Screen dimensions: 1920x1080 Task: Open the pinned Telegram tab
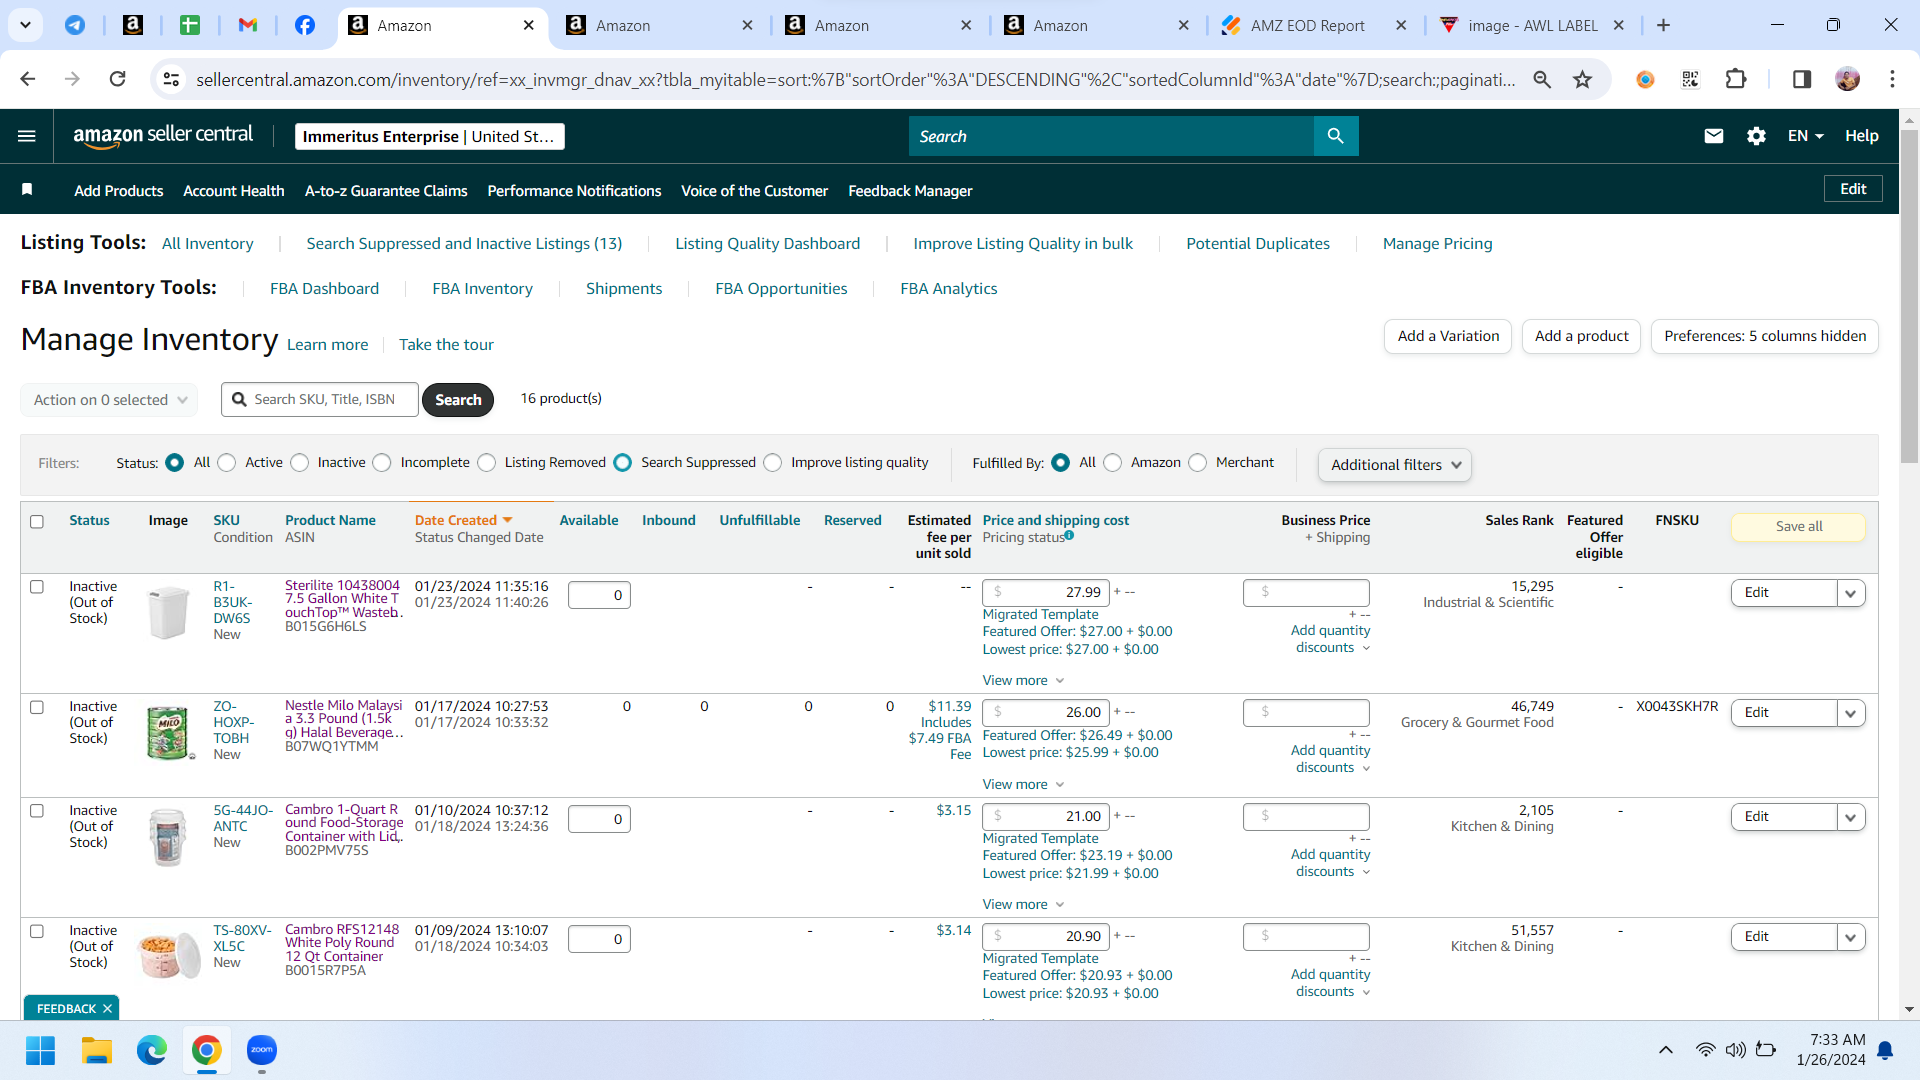(75, 25)
